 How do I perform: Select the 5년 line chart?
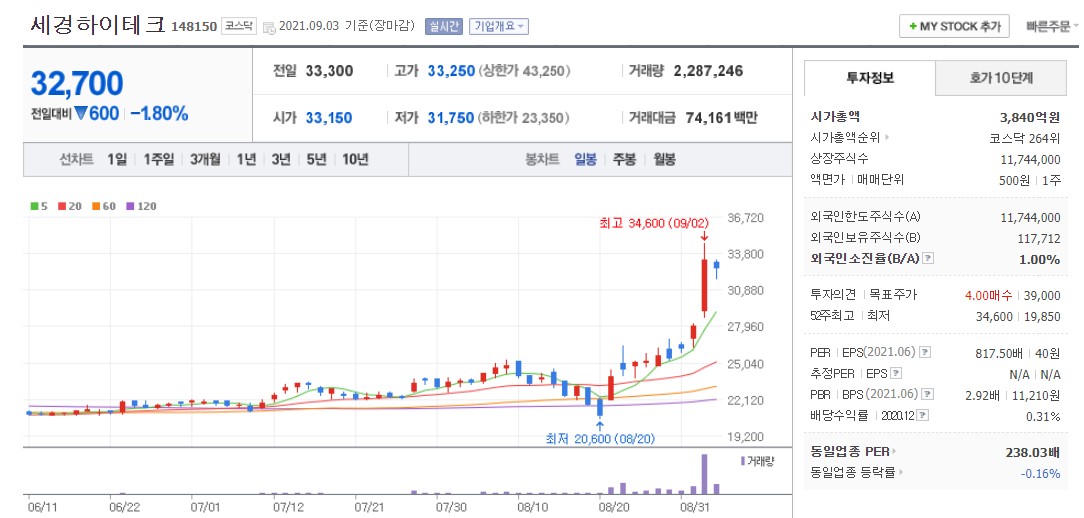click(x=316, y=160)
